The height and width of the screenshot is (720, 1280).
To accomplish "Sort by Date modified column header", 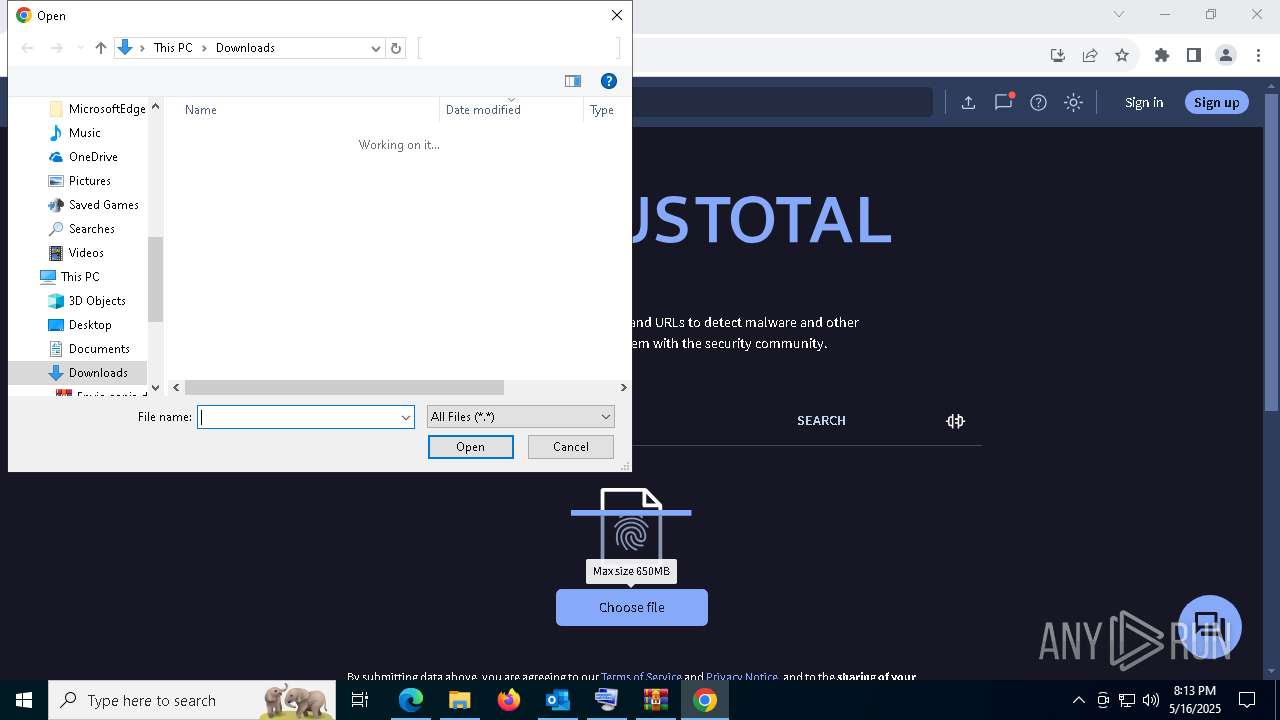I will pyautogui.click(x=483, y=110).
